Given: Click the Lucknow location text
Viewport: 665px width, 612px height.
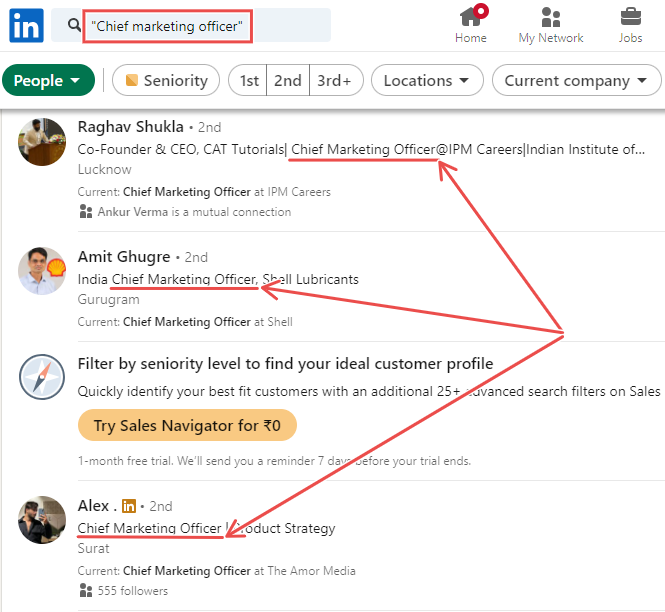Looking at the screenshot, I should point(104,169).
